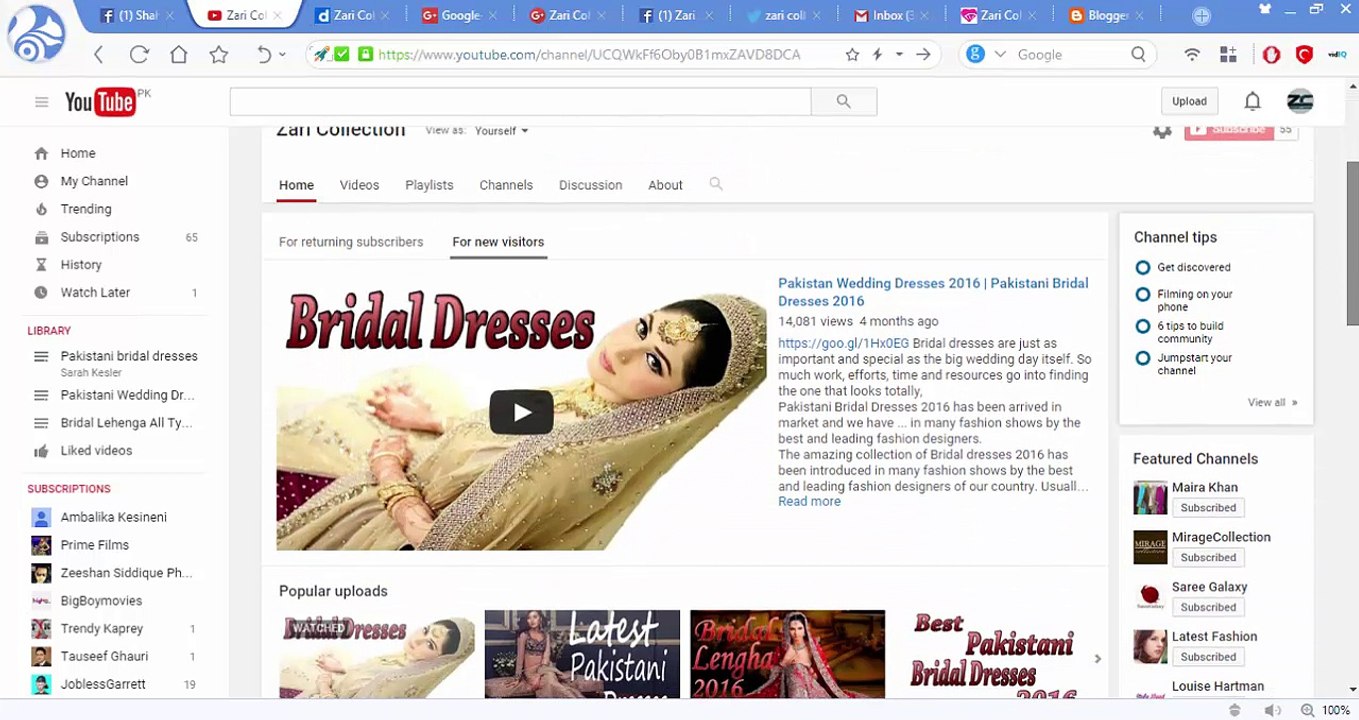
Task: Open a new browser tab
Action: pyautogui.click(x=1201, y=16)
